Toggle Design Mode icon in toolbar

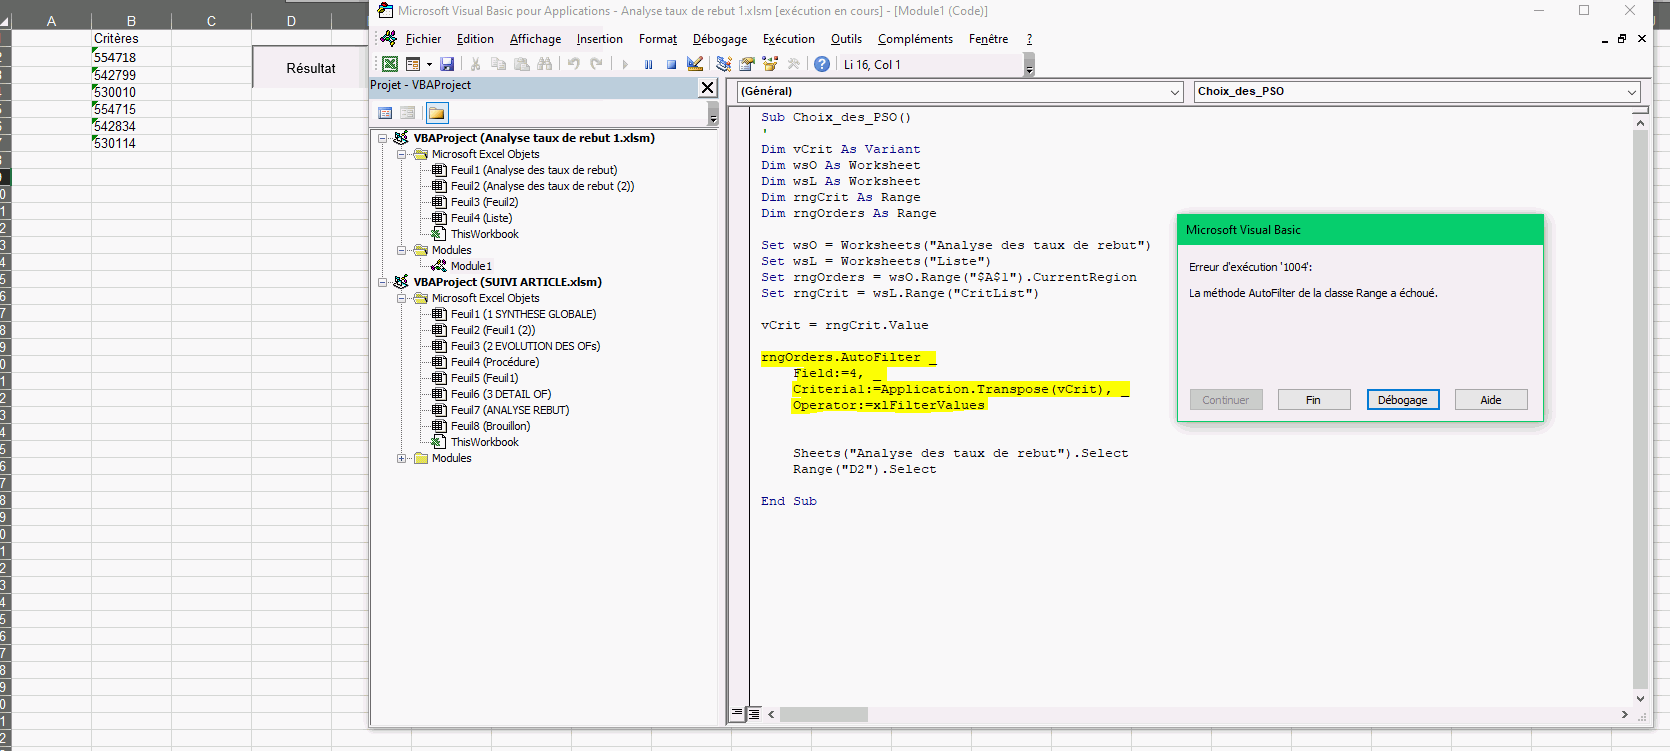tap(695, 64)
